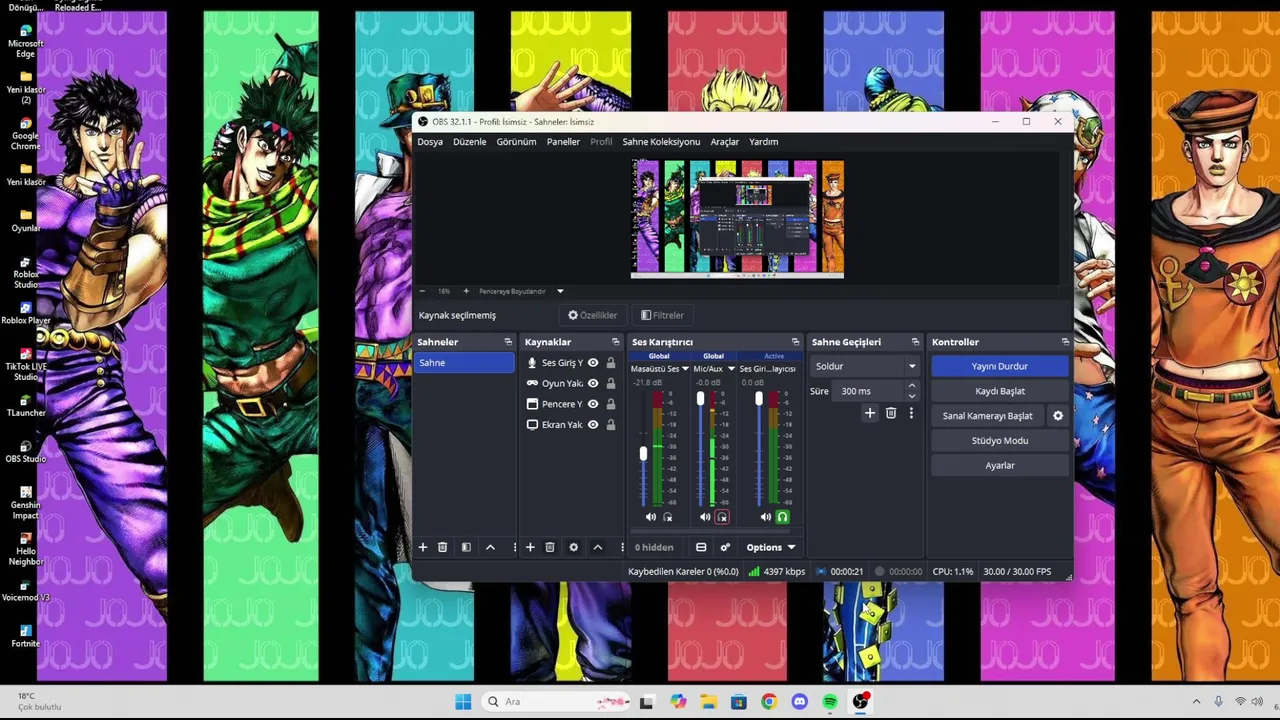
Task: Move source up in Kaynaklar panel
Action: (597, 547)
